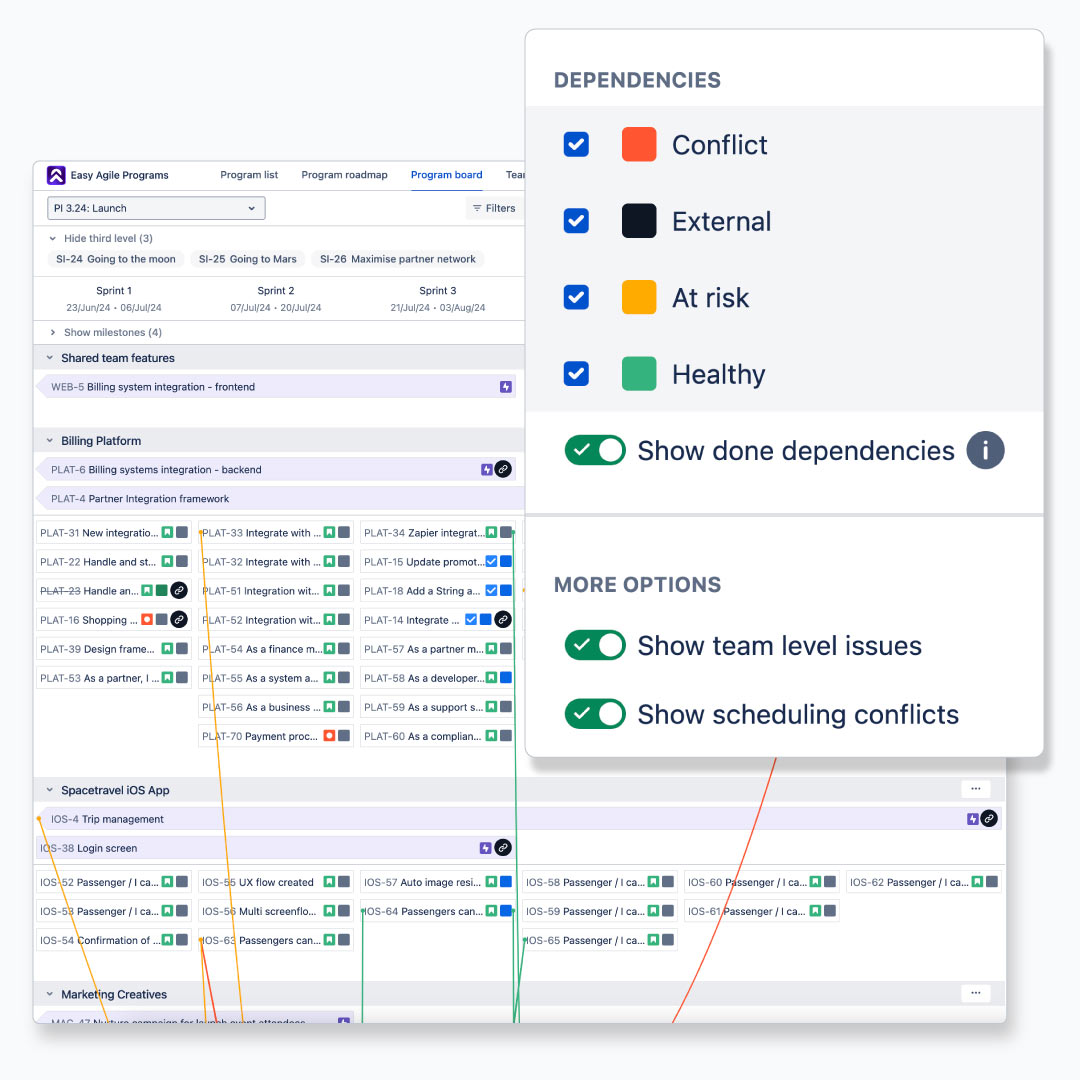Click the story icon on IOS-62 card
Viewport: 1080px width, 1080px height.
pyautogui.click(x=977, y=882)
